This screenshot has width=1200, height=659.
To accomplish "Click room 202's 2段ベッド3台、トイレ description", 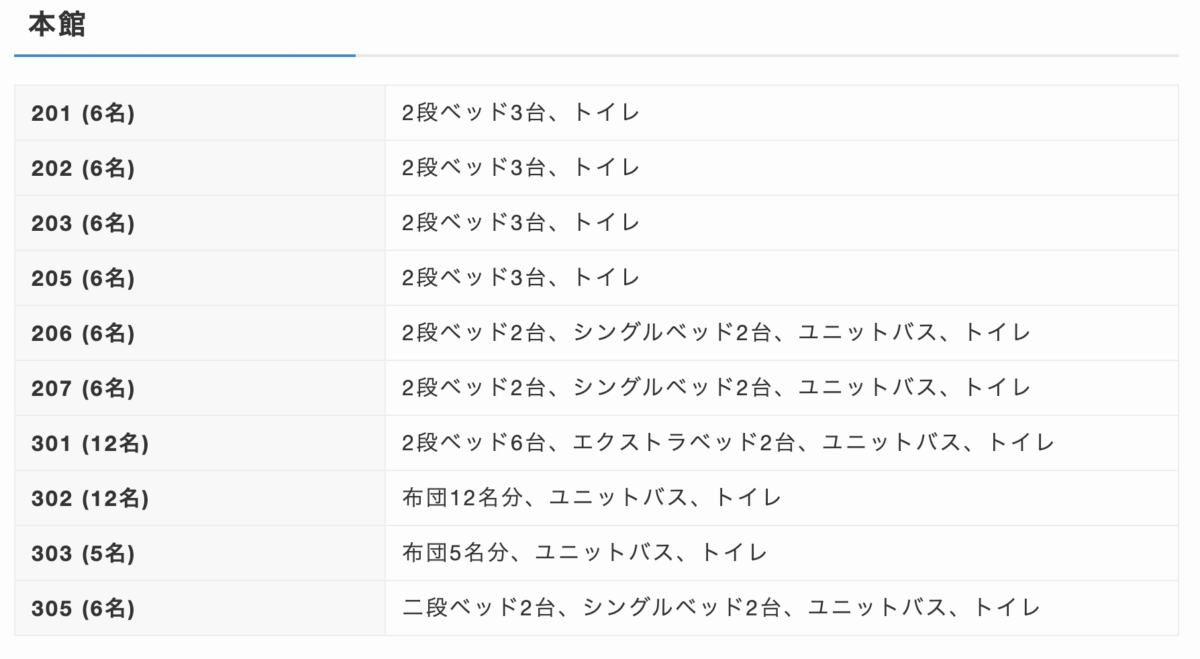I will click(x=520, y=169).
